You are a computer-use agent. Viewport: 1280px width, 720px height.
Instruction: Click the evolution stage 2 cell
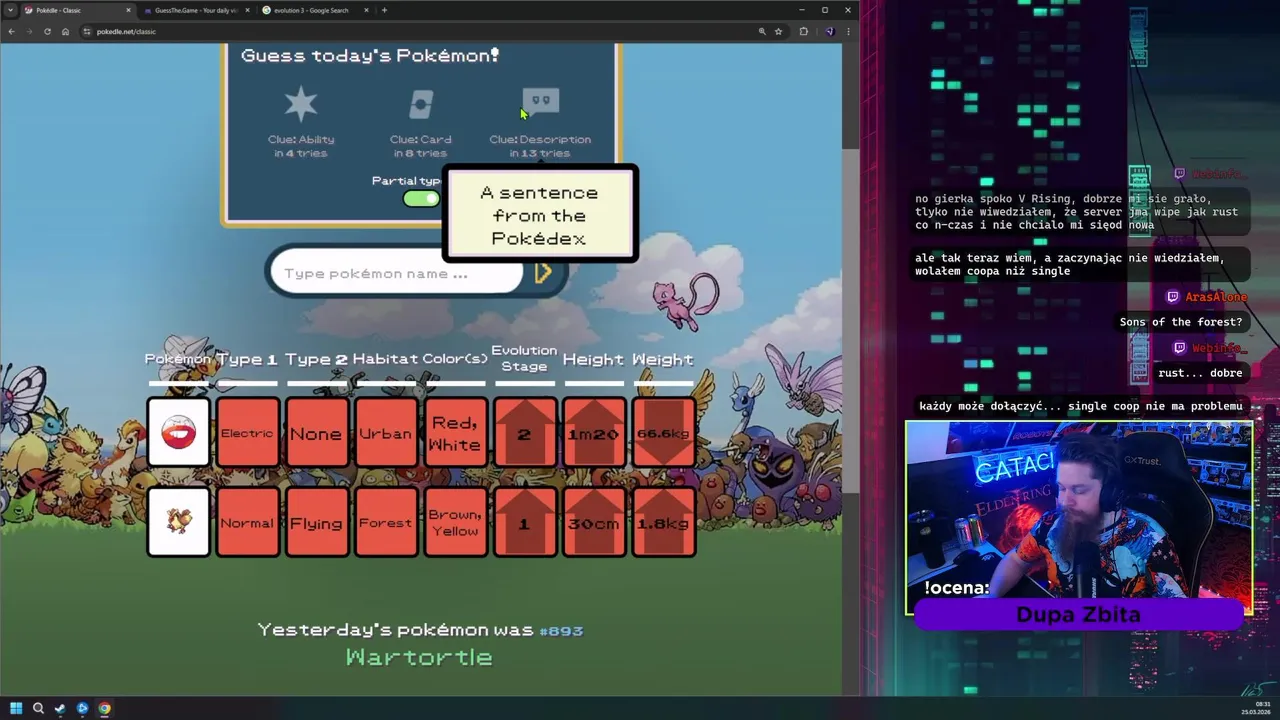524,433
